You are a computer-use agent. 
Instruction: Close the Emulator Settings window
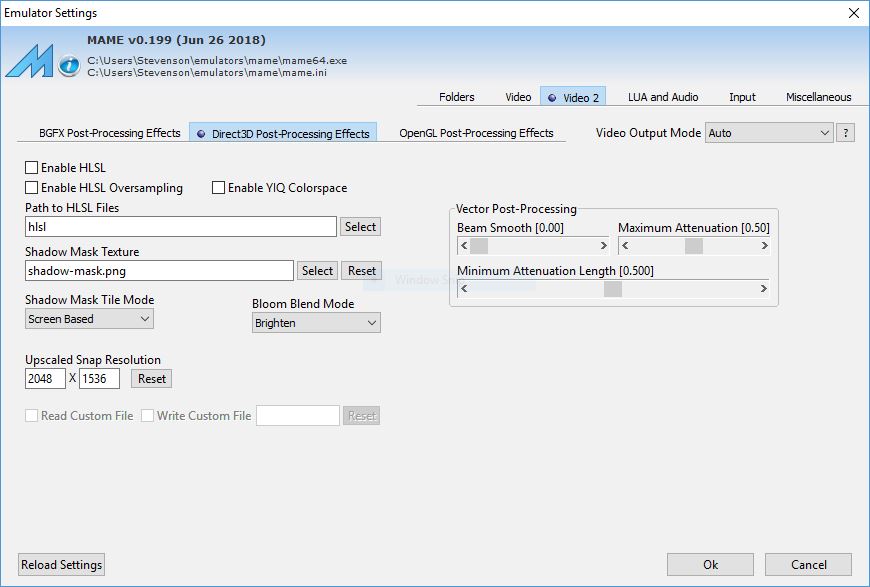point(854,13)
